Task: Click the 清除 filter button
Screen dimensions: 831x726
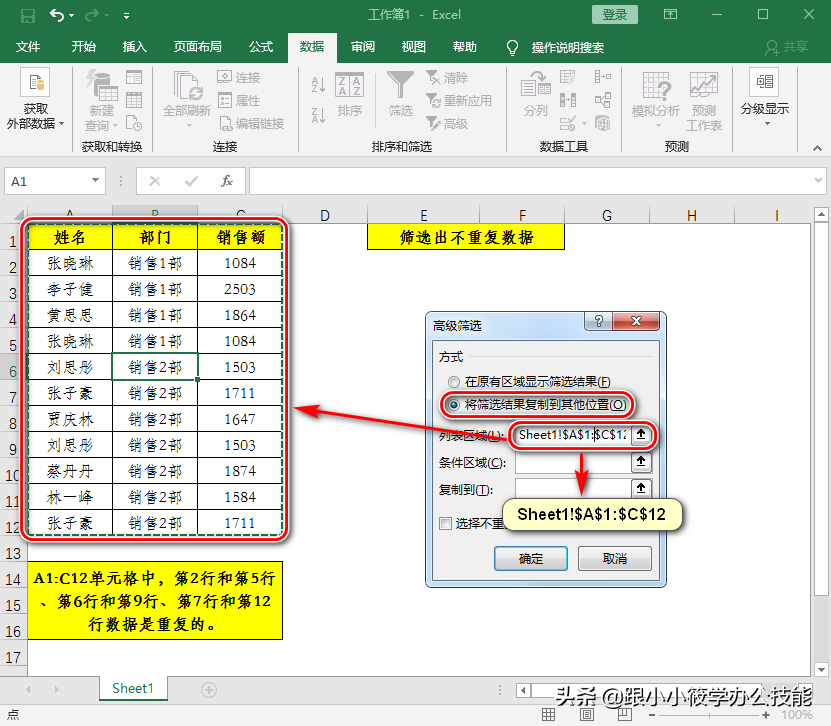Action: click(447, 77)
